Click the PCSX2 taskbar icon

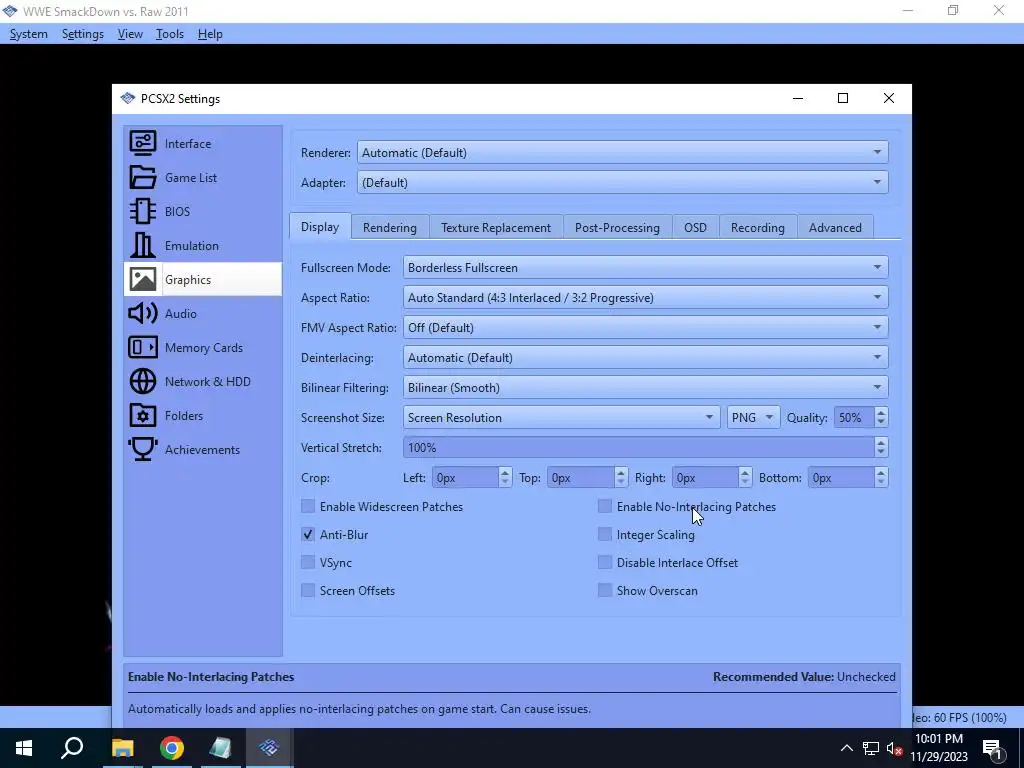click(268, 748)
